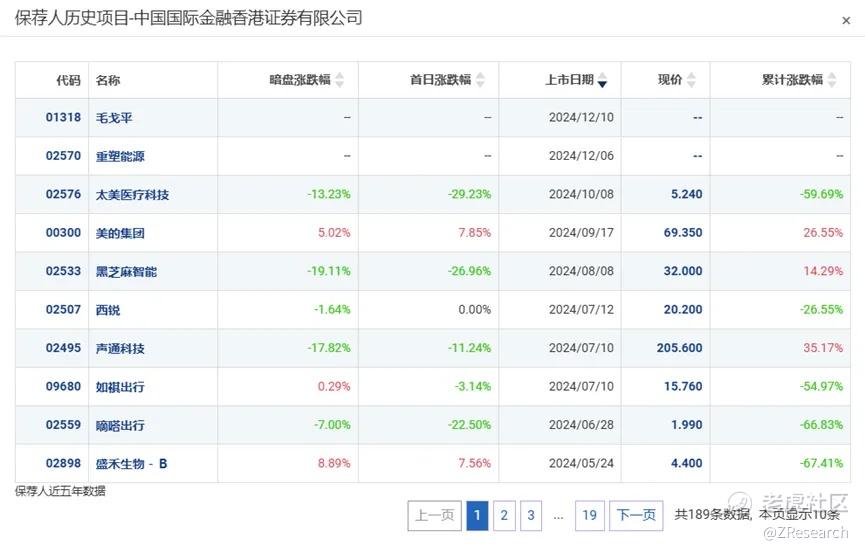Open stock code 02576

[63, 194]
